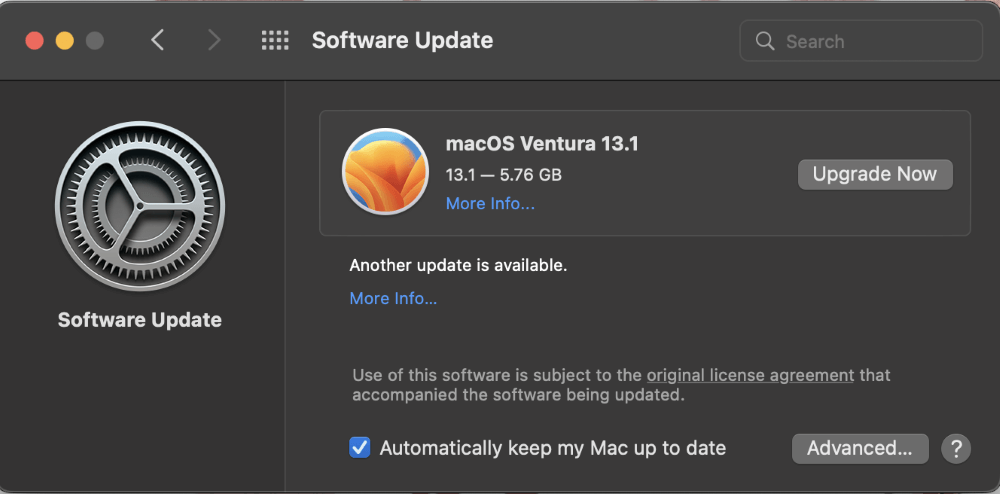Click Upgrade Now for macOS Ventura
Screen dimensions: 1000x494
pos(875,174)
